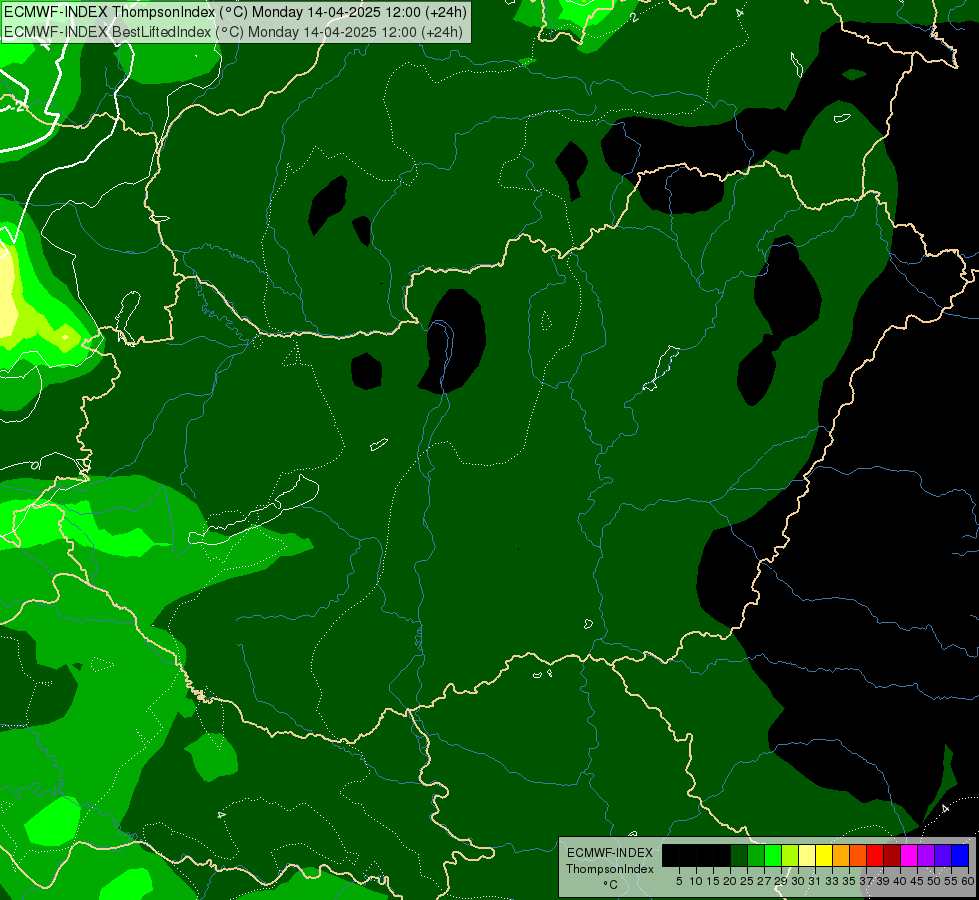The height and width of the screenshot is (900, 979).
Task: Click the medium green 25–27 legend swatch
Action: click(755, 855)
